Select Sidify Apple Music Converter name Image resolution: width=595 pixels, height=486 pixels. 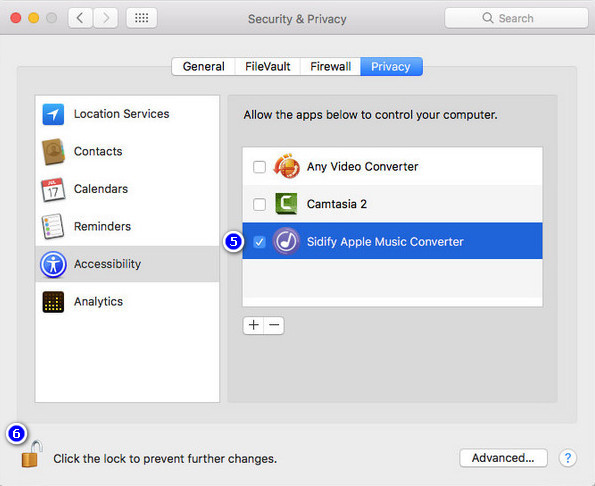(385, 242)
